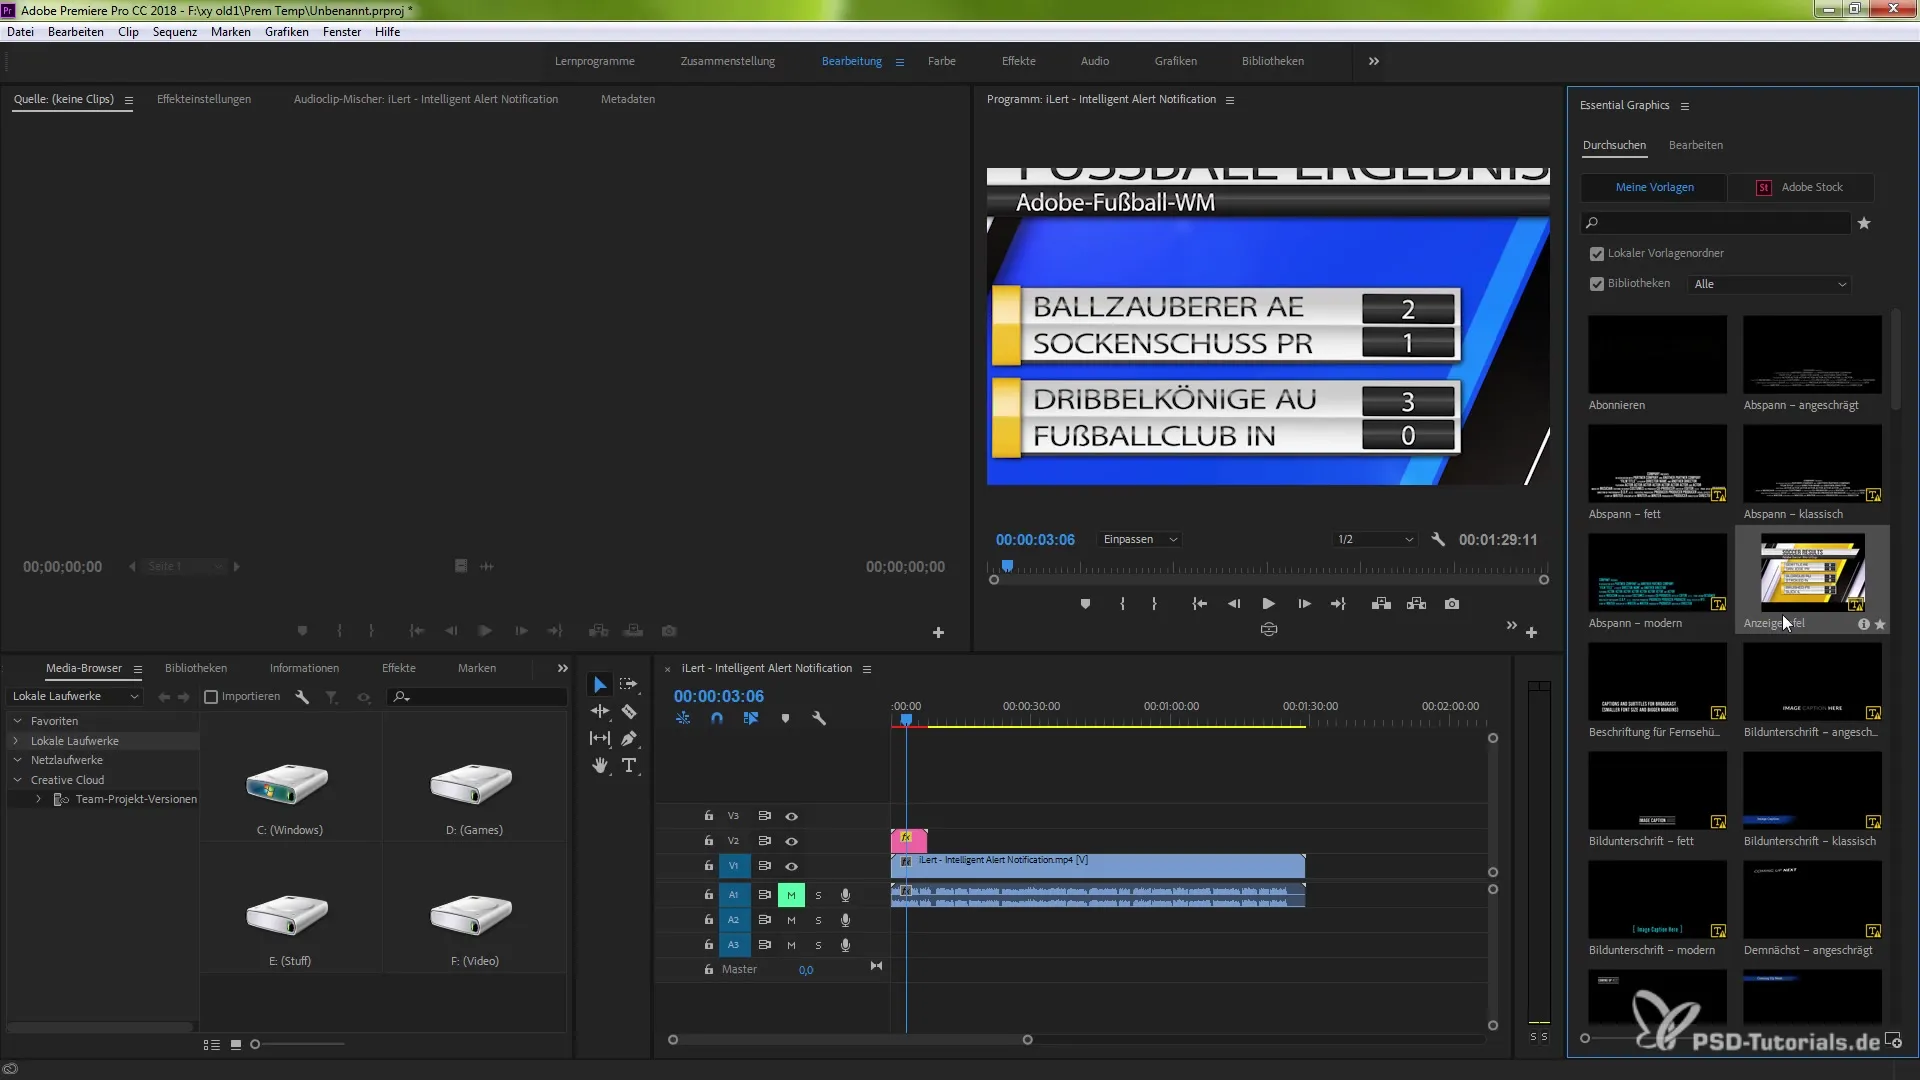This screenshot has height=1080, width=1920.
Task: Step forward one frame in program monitor
Action: 1304,604
